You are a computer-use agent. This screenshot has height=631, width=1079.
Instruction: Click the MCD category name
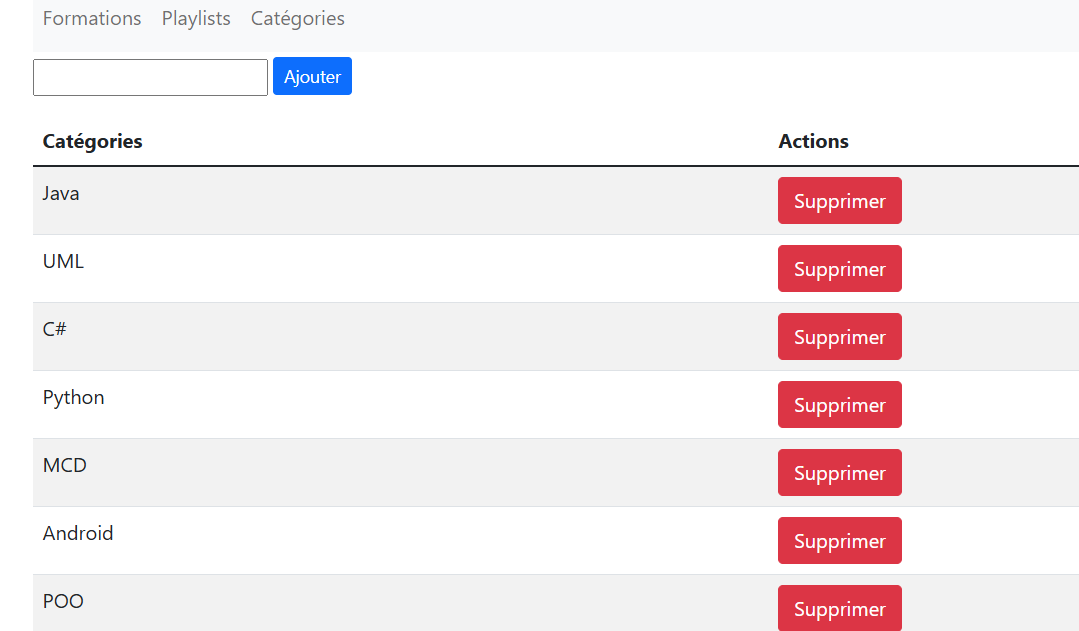(64, 465)
